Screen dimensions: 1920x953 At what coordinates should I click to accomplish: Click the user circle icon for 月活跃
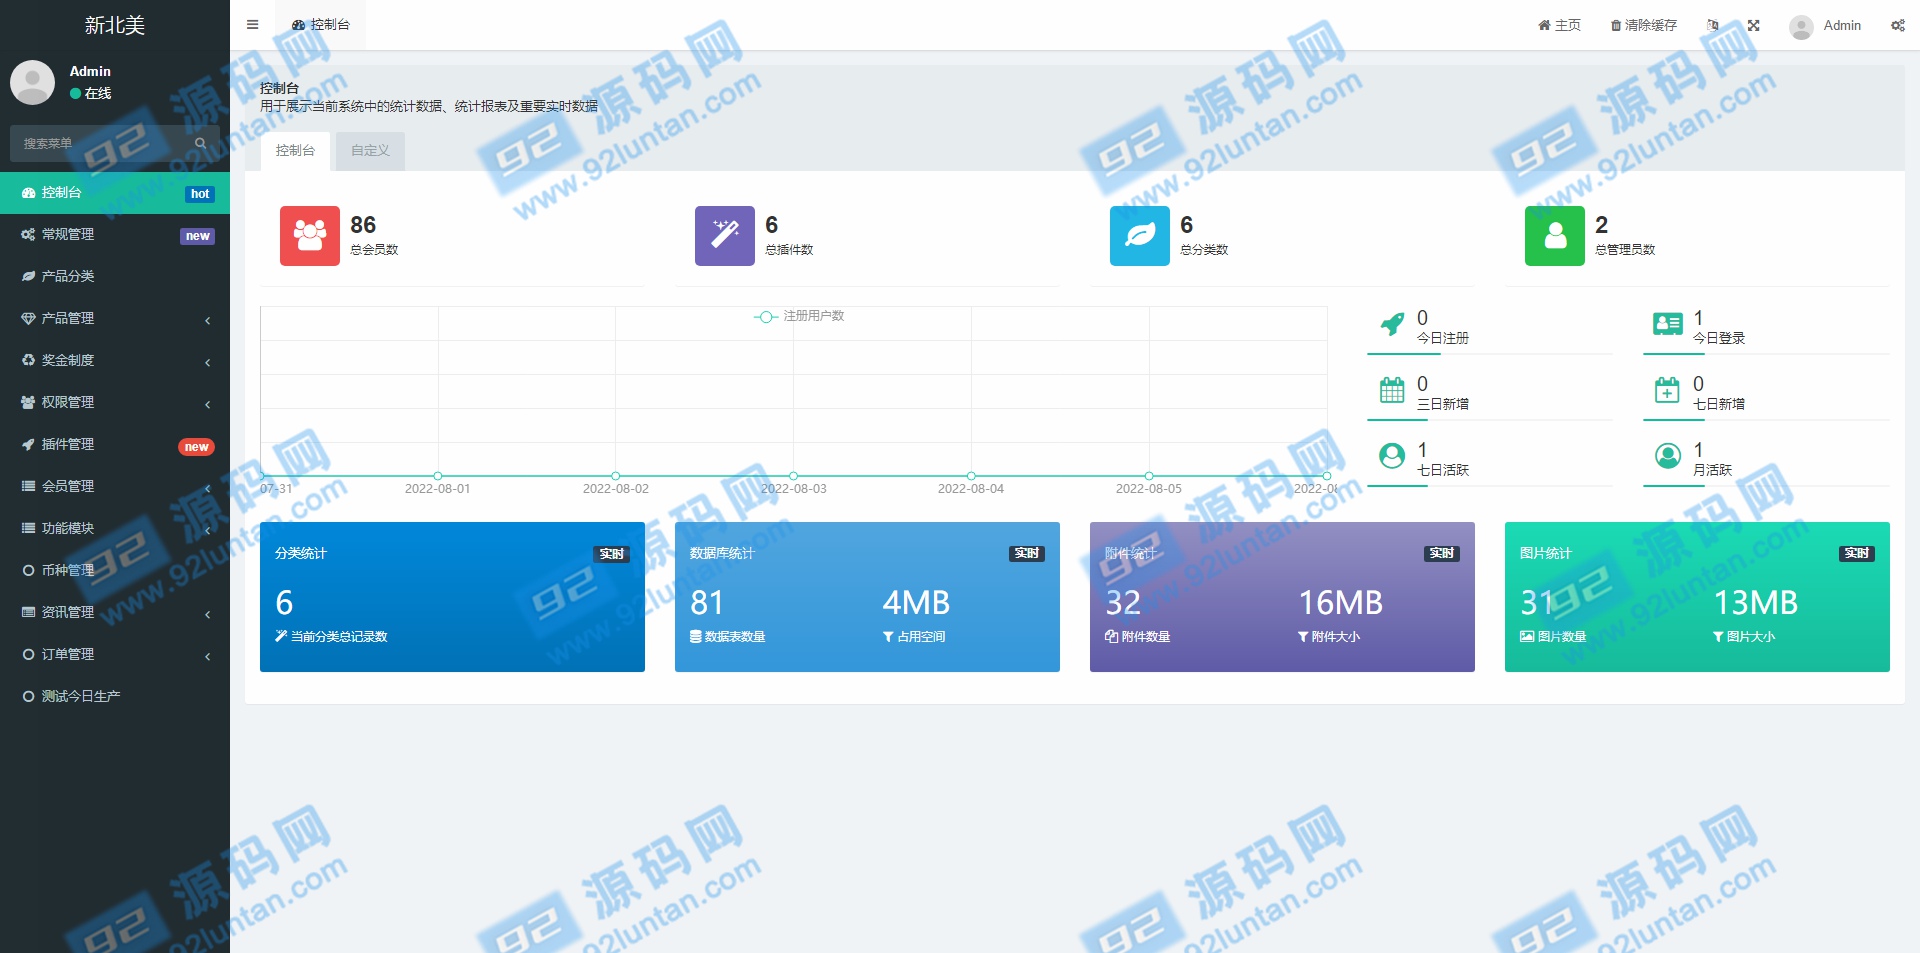point(1668,456)
